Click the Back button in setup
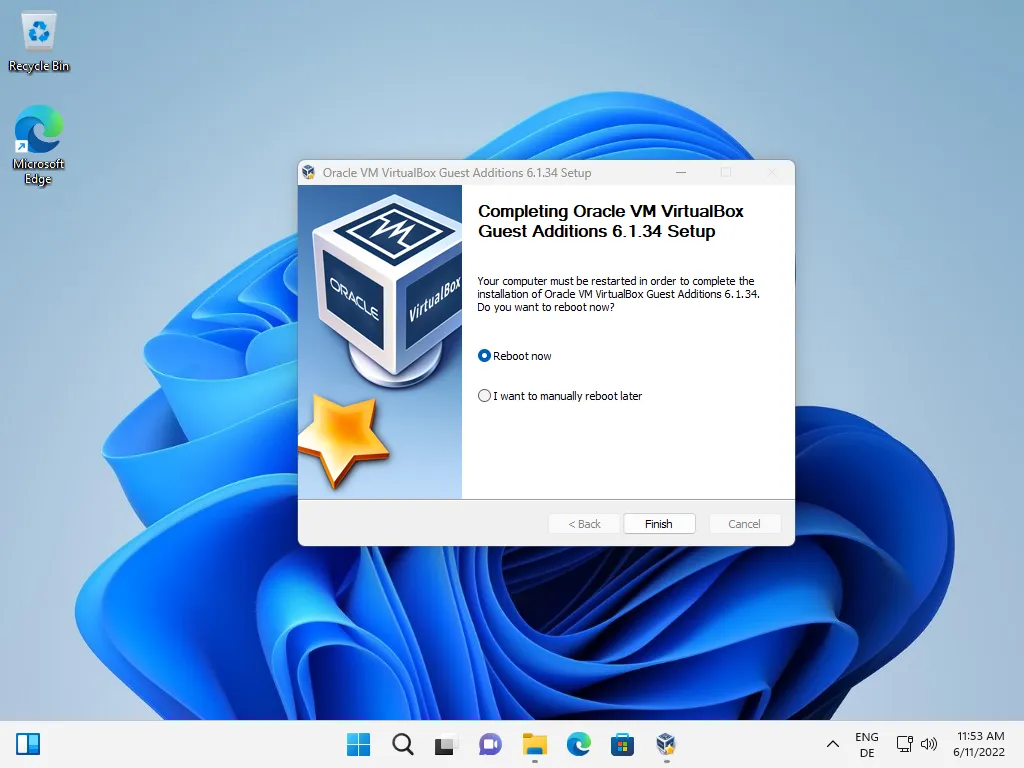The height and width of the screenshot is (768, 1024). click(584, 524)
